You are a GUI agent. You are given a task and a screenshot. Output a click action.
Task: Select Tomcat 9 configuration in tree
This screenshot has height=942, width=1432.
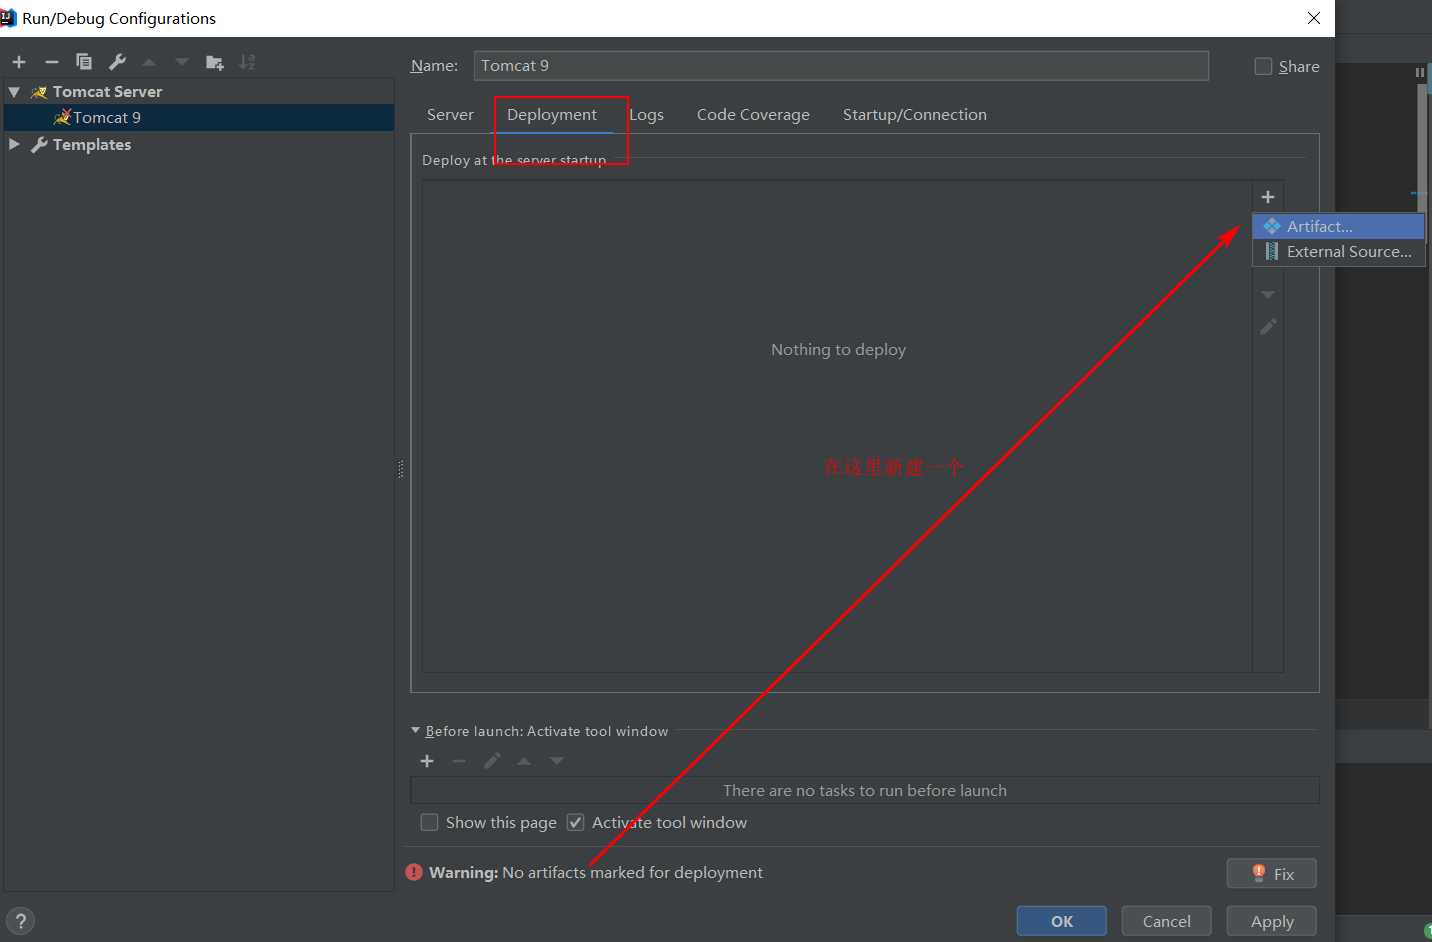[x=199, y=117]
